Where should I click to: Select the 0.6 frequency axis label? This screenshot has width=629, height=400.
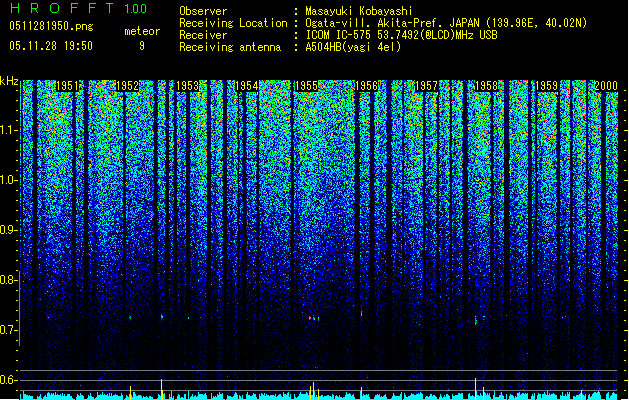point(9,380)
